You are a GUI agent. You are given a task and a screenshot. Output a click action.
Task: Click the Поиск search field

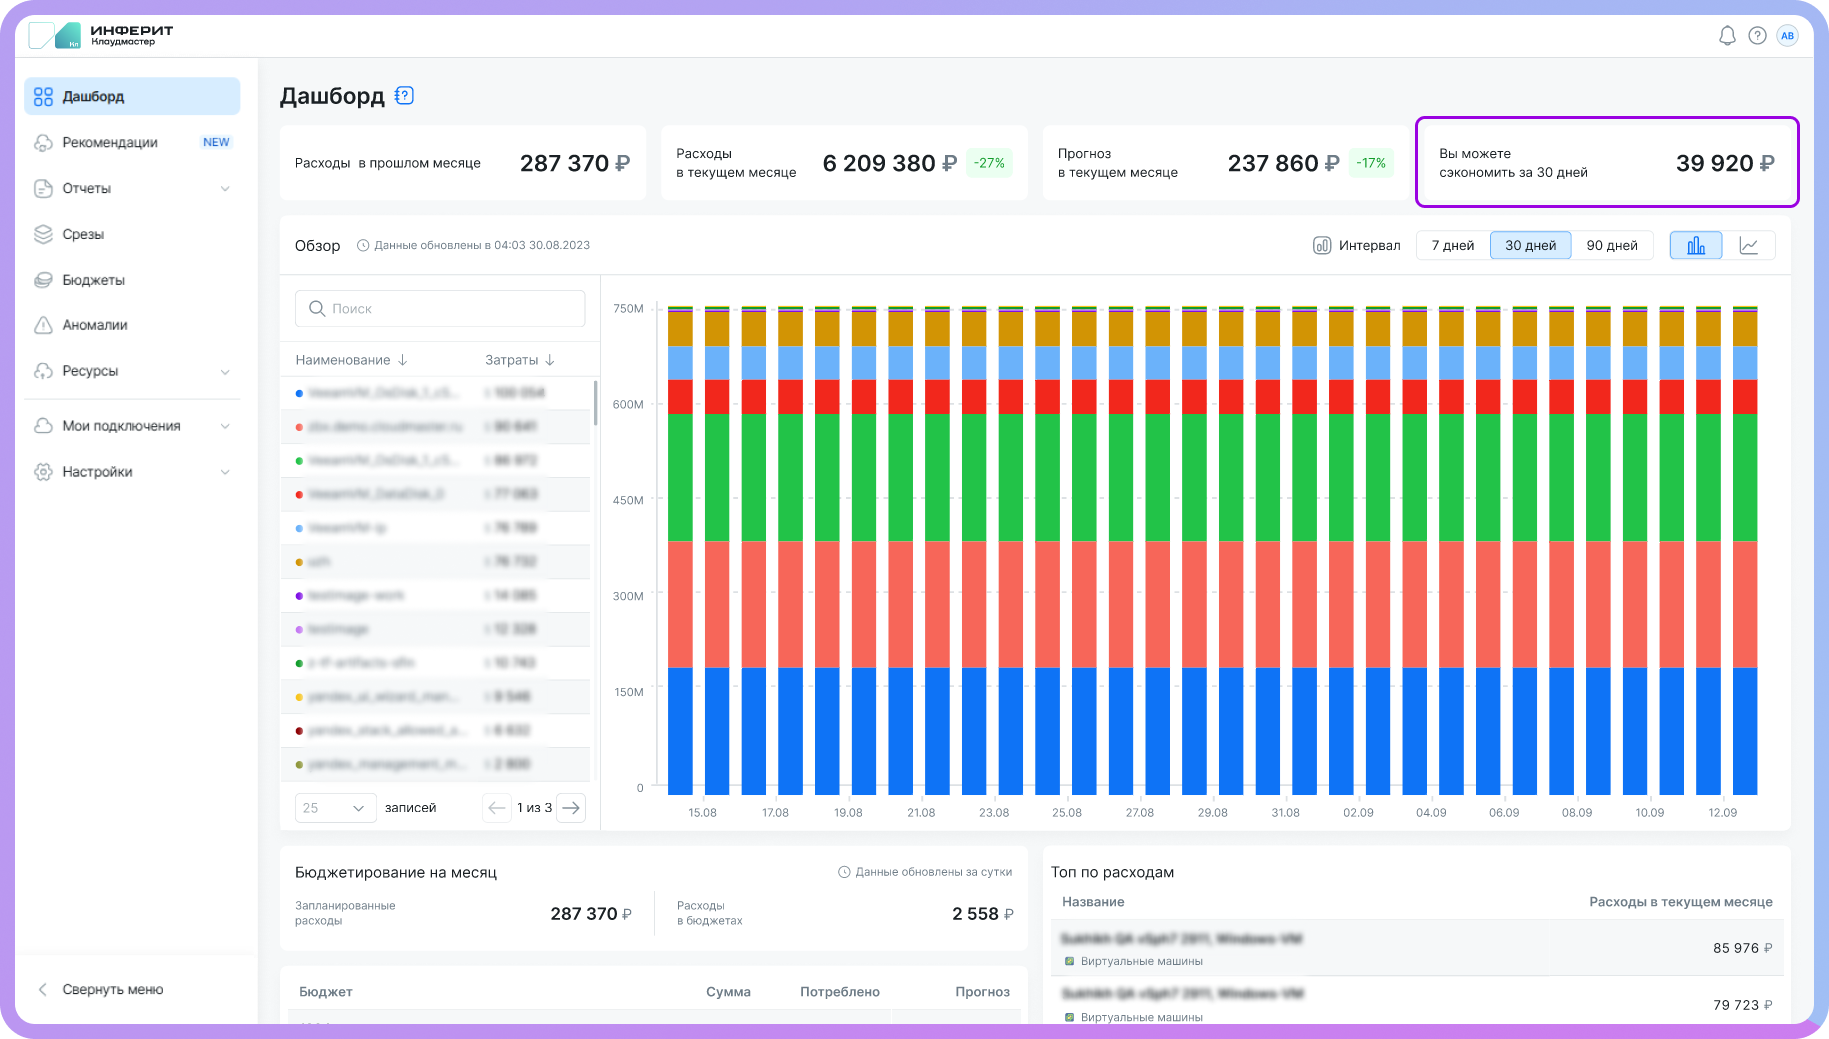[x=440, y=309]
